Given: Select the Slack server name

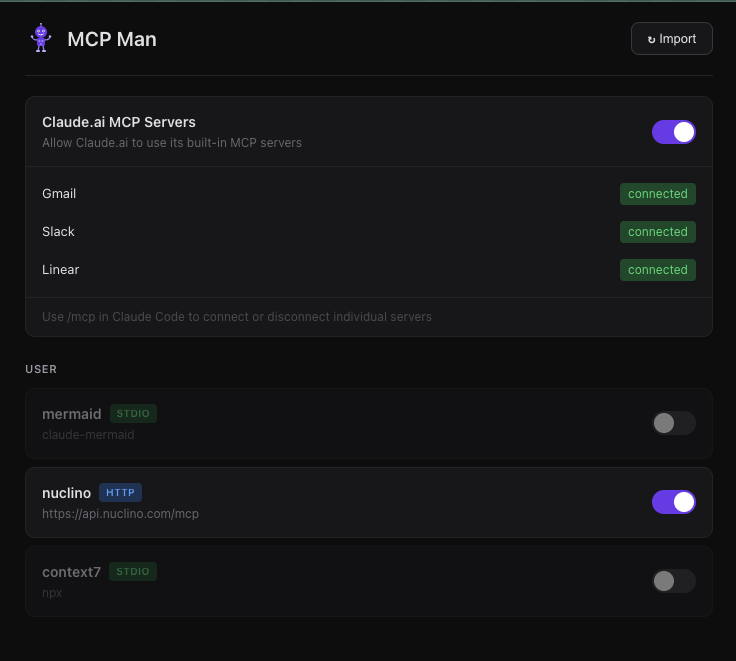Looking at the screenshot, I should point(58,232).
